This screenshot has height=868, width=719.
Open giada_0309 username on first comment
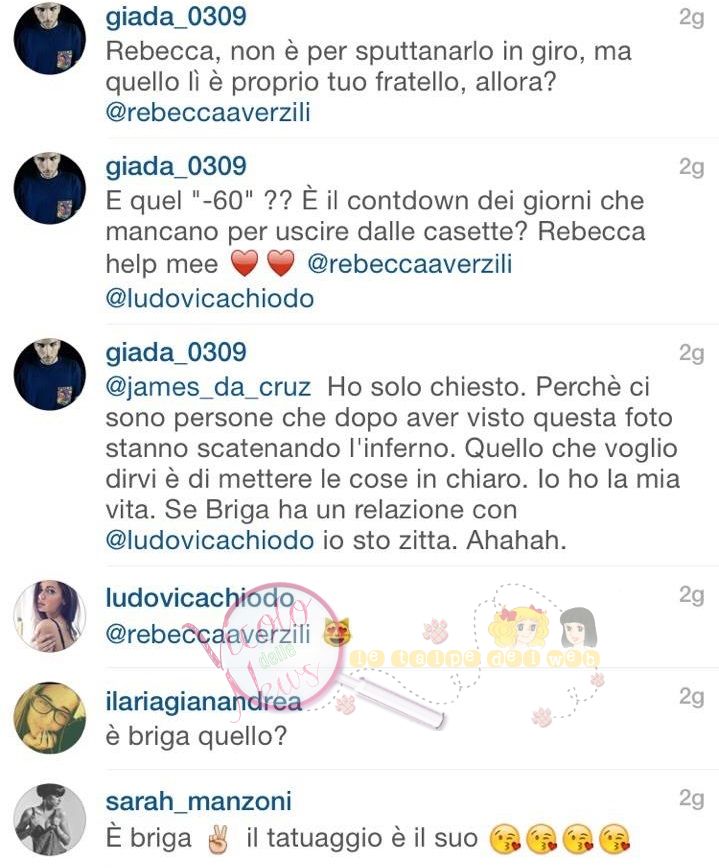tap(176, 17)
